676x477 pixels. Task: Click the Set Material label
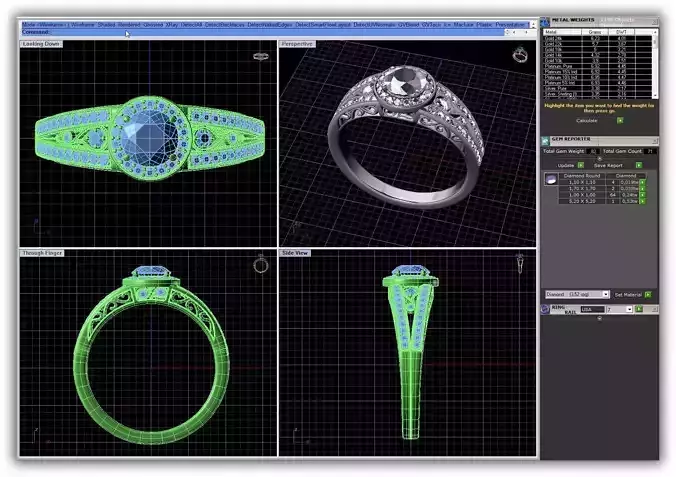(628, 295)
